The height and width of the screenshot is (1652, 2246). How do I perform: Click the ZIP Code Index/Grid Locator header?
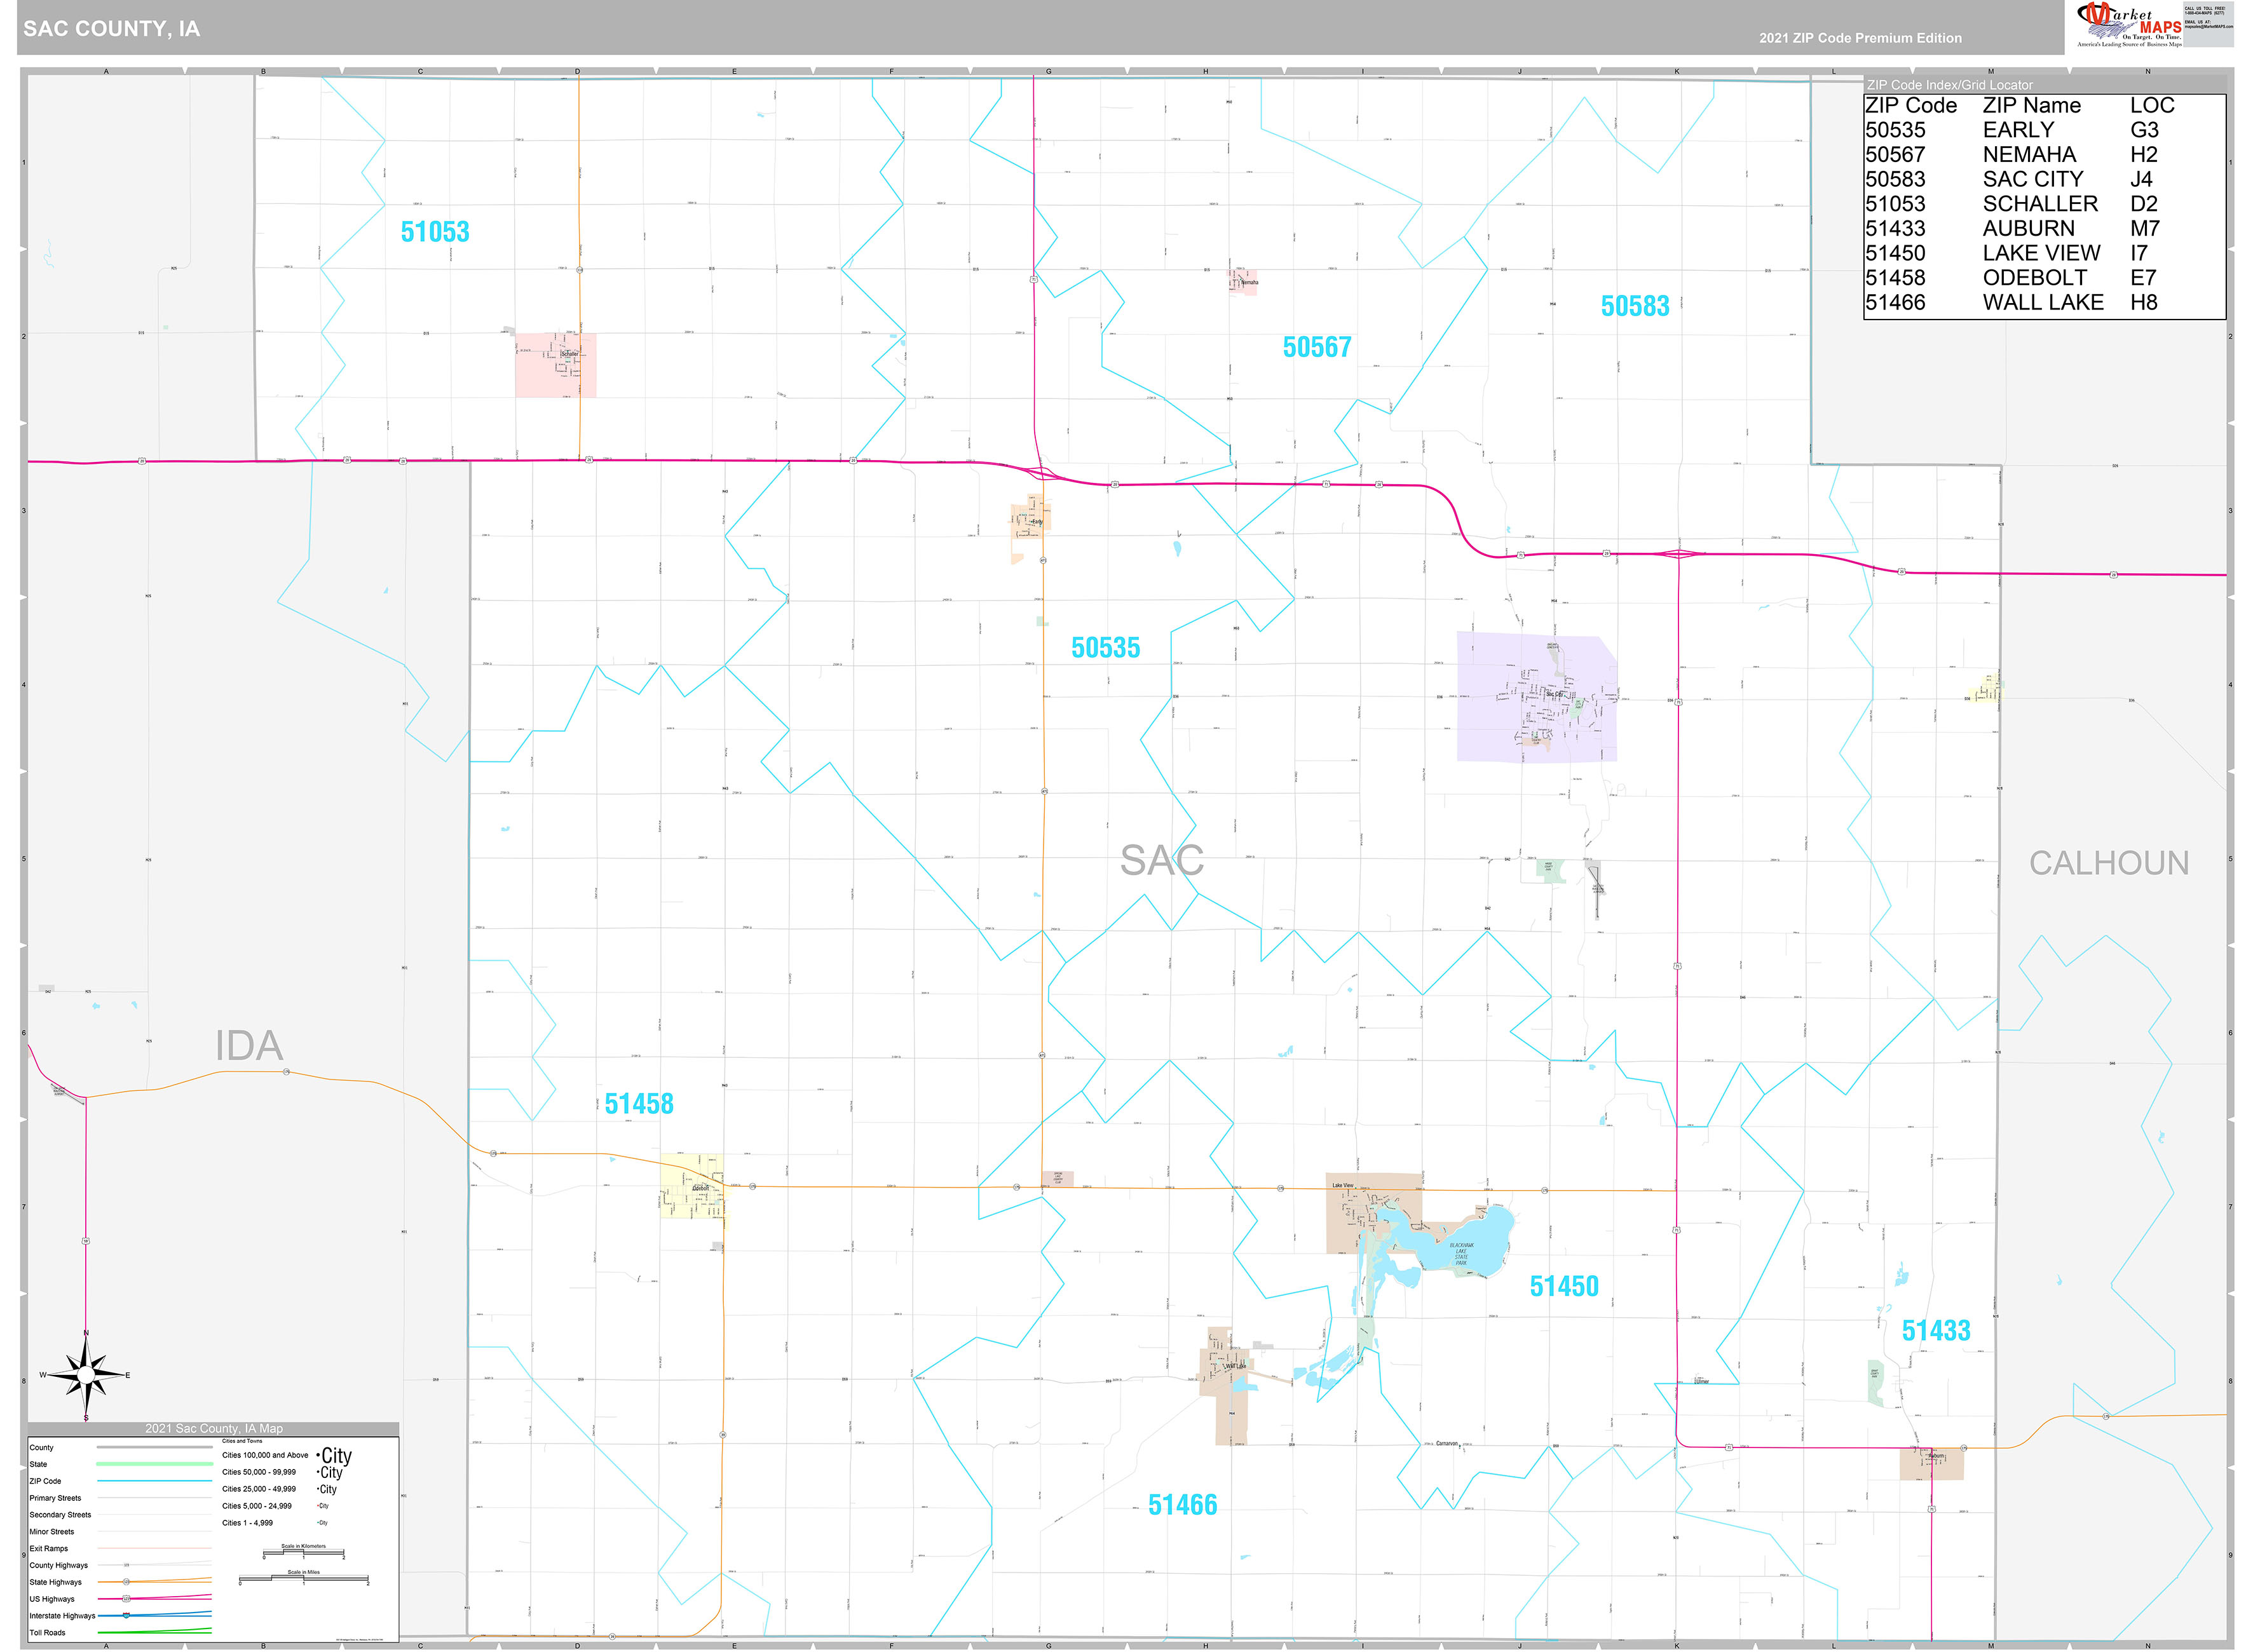coord(1950,85)
